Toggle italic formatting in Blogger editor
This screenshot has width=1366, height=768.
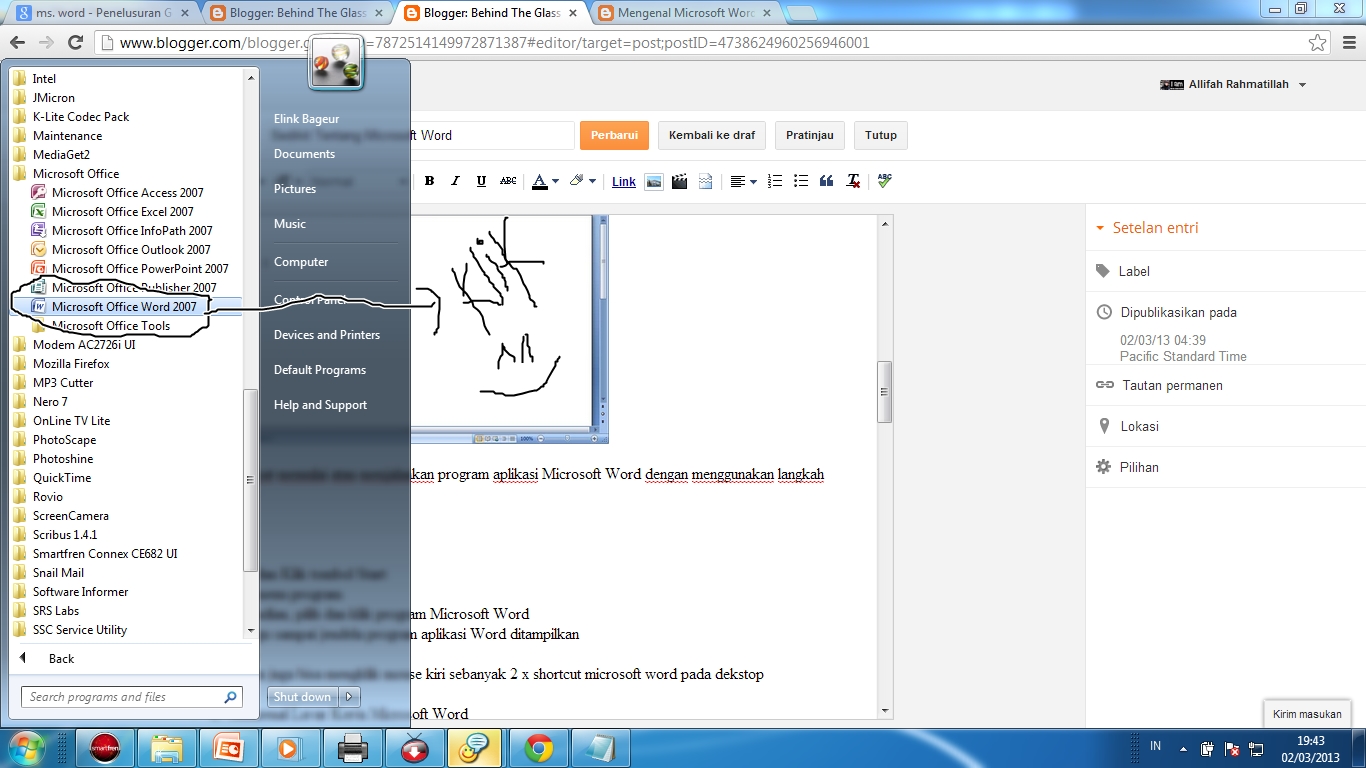455,181
